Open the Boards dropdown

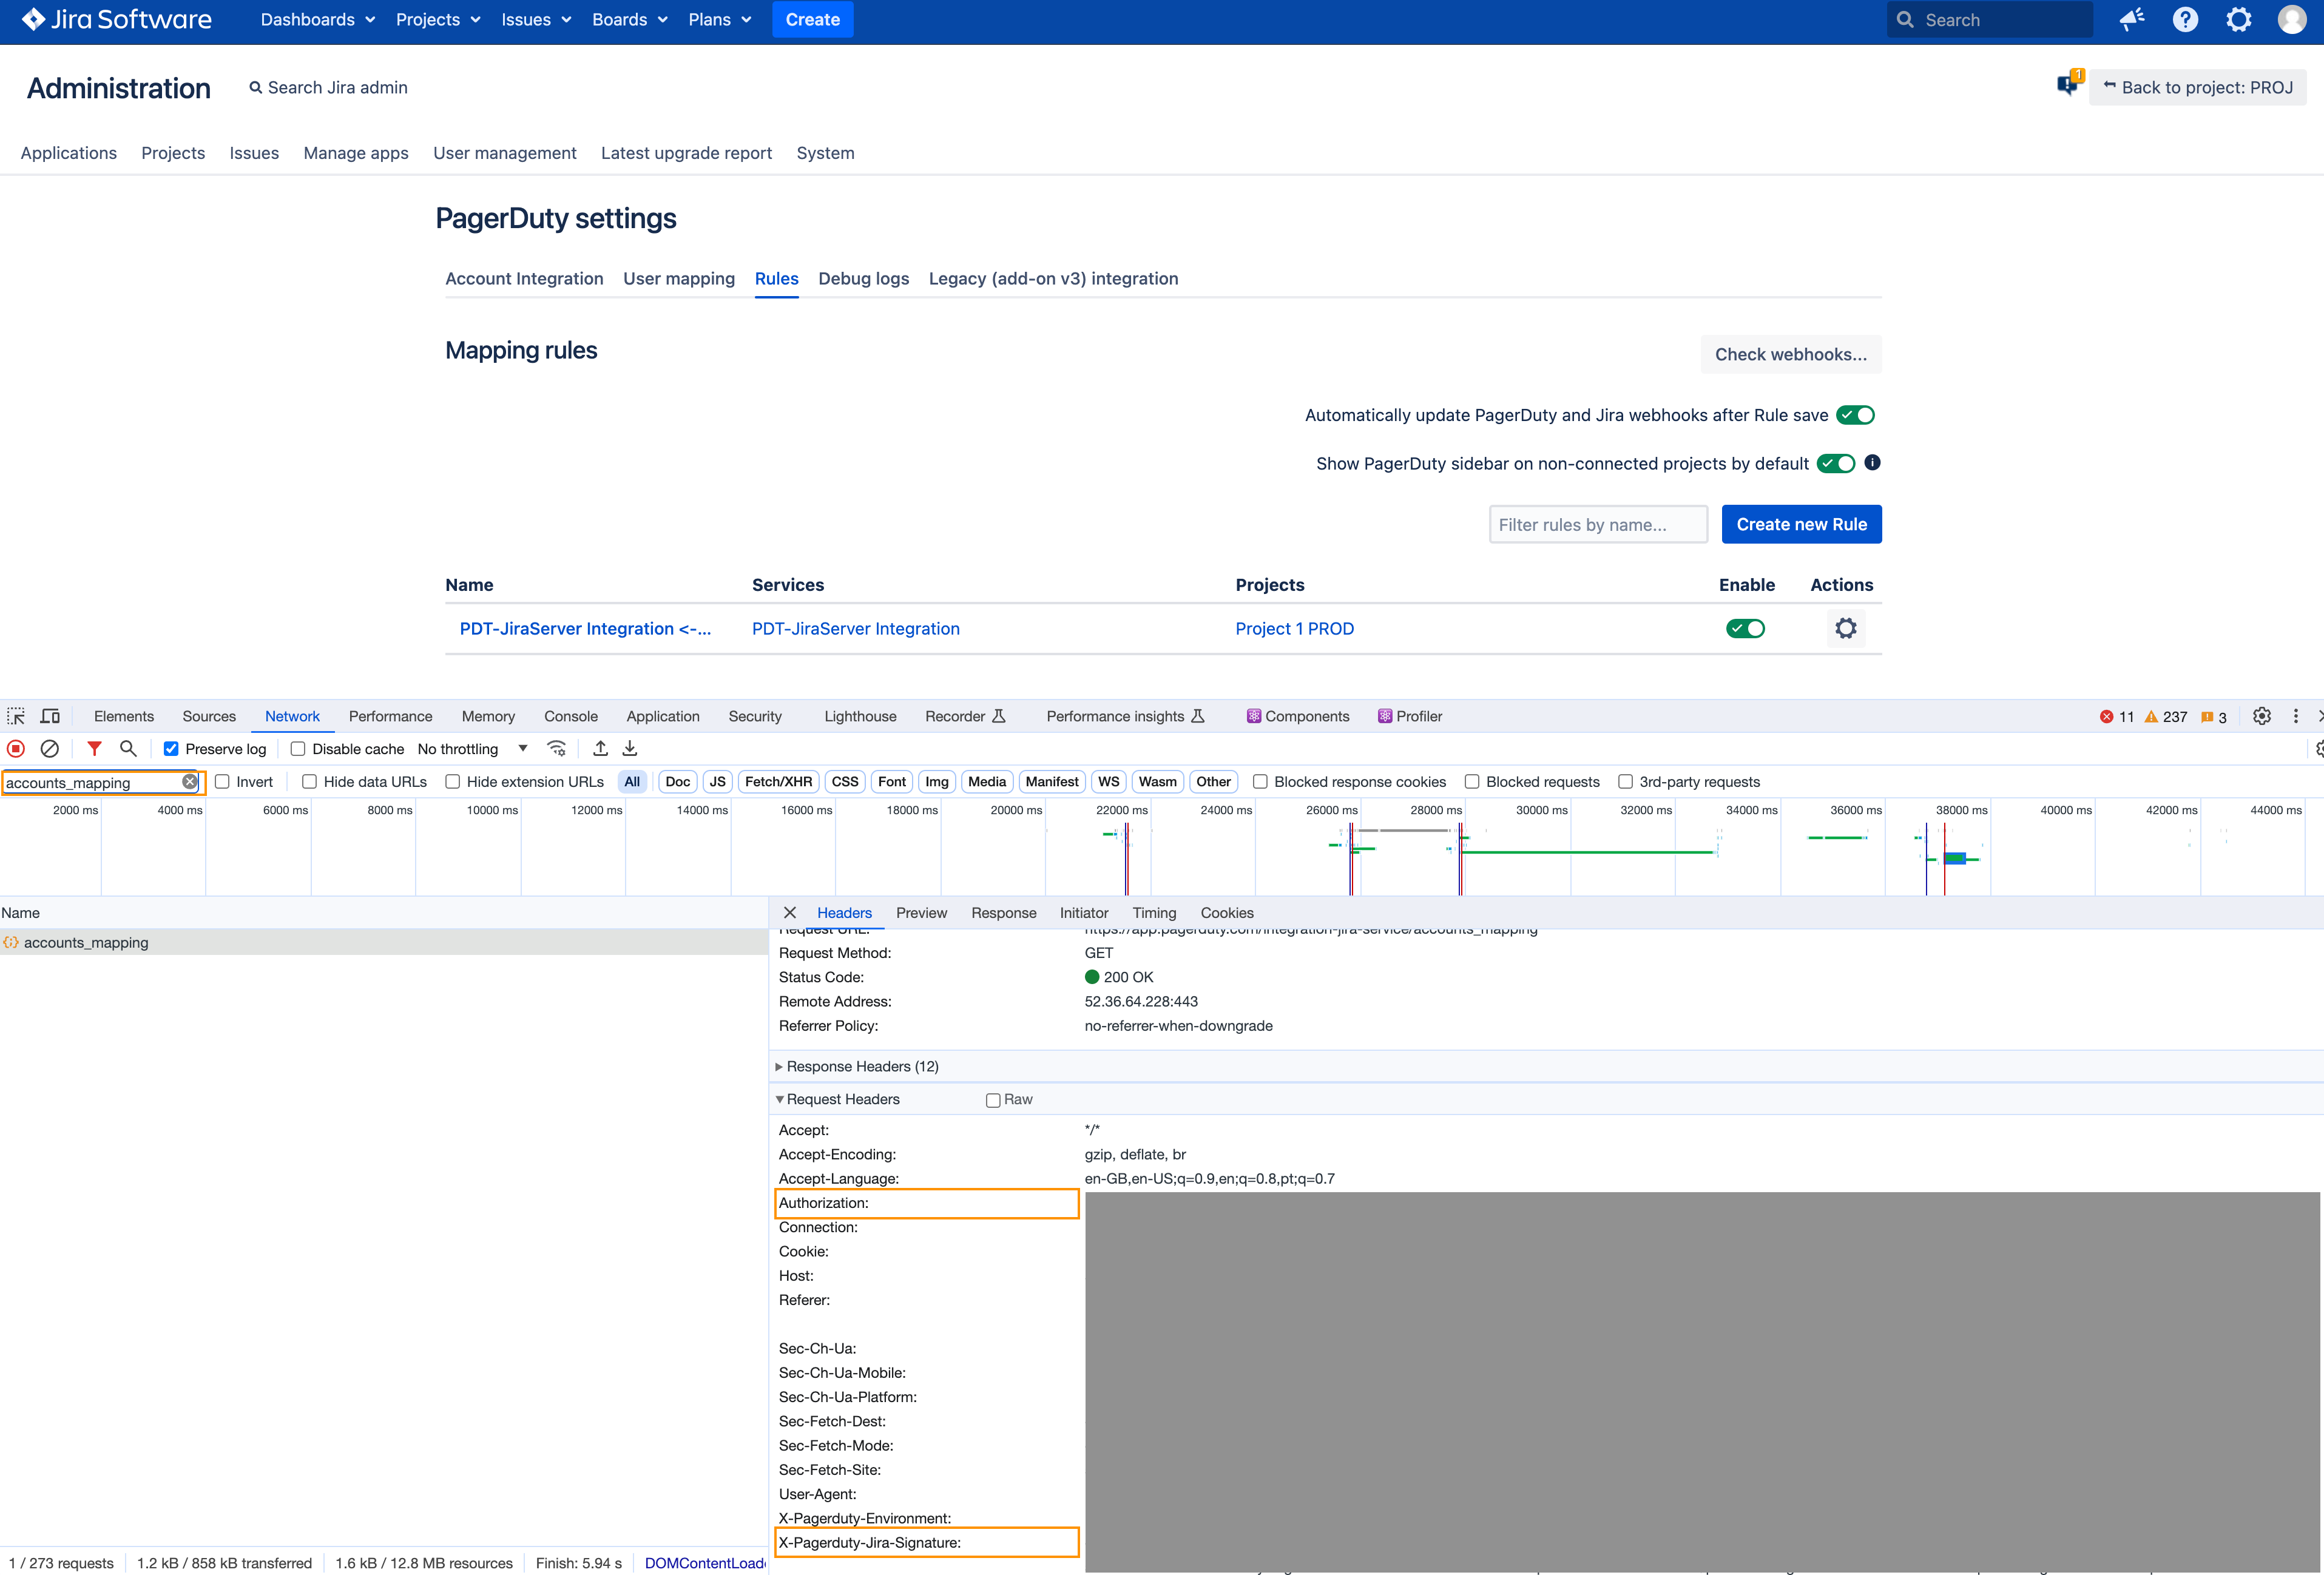[629, 20]
